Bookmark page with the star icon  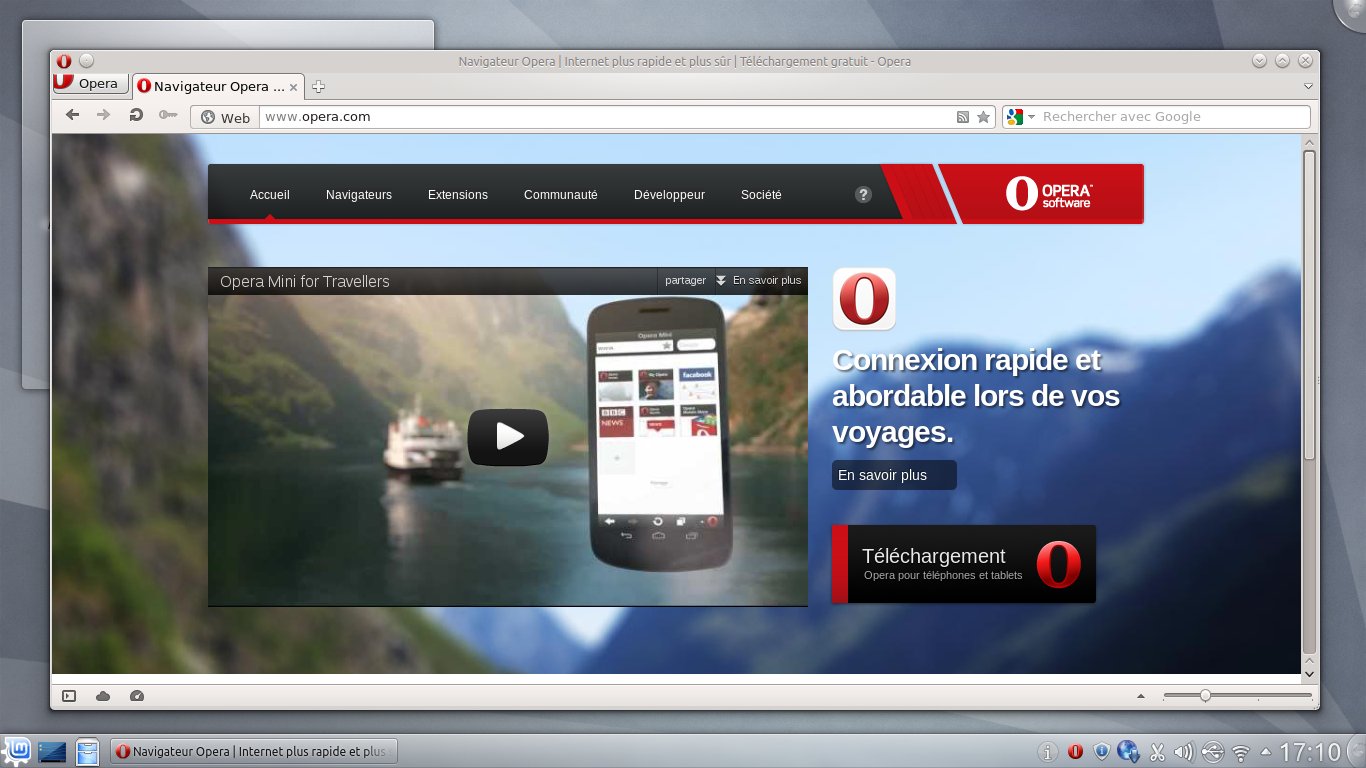[x=983, y=117]
